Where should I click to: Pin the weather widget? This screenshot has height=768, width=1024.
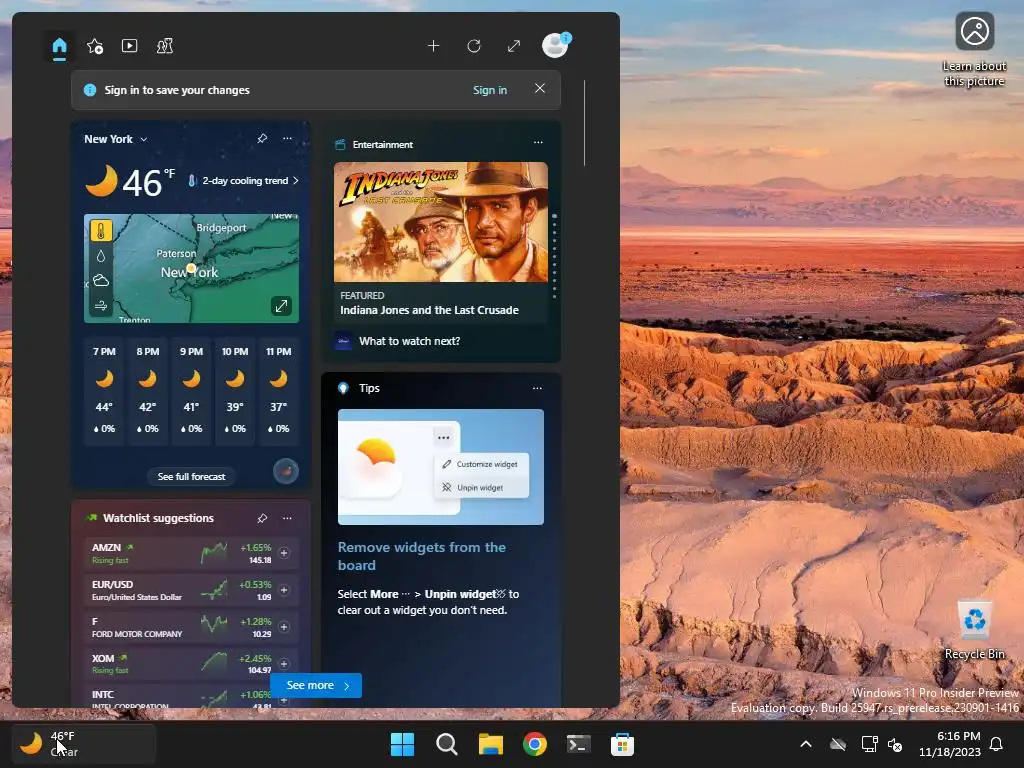pyautogui.click(x=262, y=138)
